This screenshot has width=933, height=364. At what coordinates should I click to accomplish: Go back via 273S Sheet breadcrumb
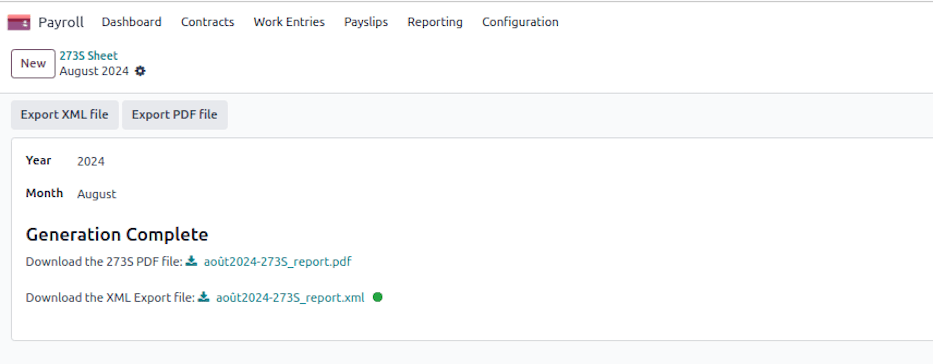click(89, 56)
